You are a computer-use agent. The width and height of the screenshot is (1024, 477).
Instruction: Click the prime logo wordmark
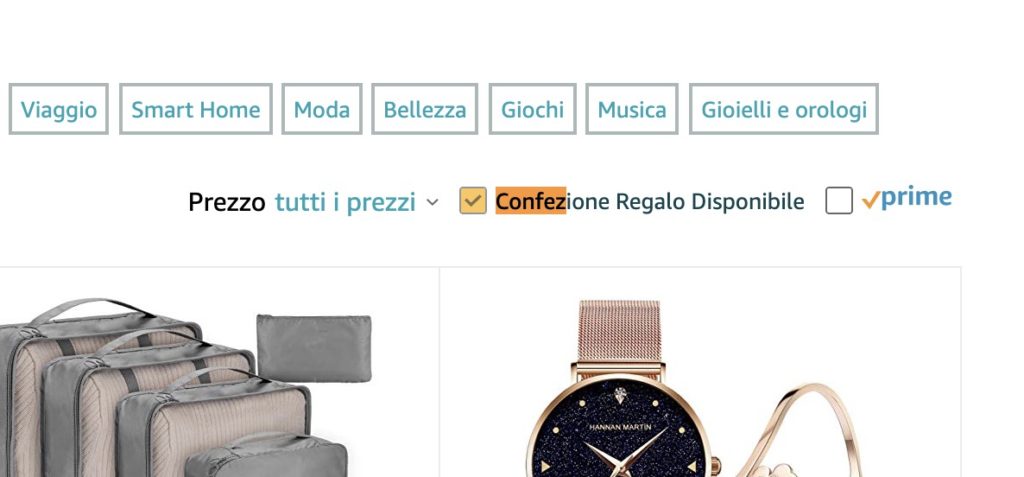click(916, 197)
